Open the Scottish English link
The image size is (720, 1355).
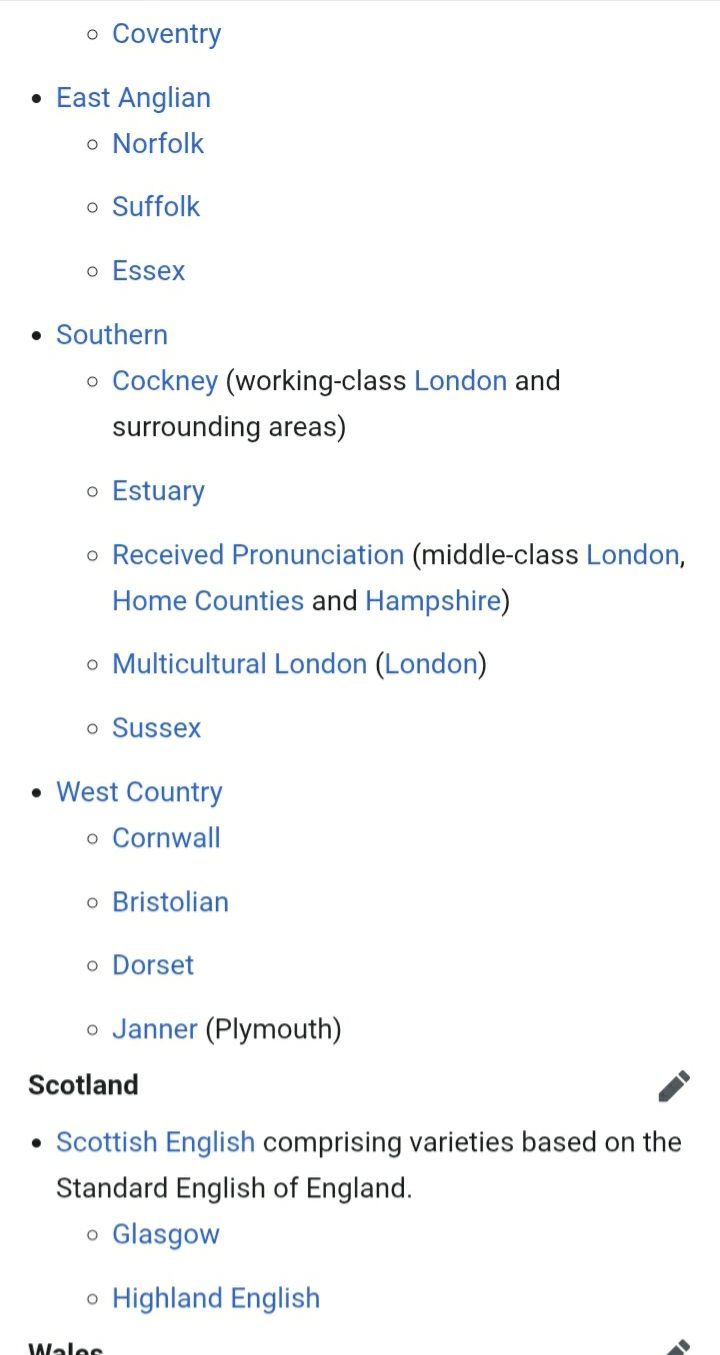tap(156, 1143)
